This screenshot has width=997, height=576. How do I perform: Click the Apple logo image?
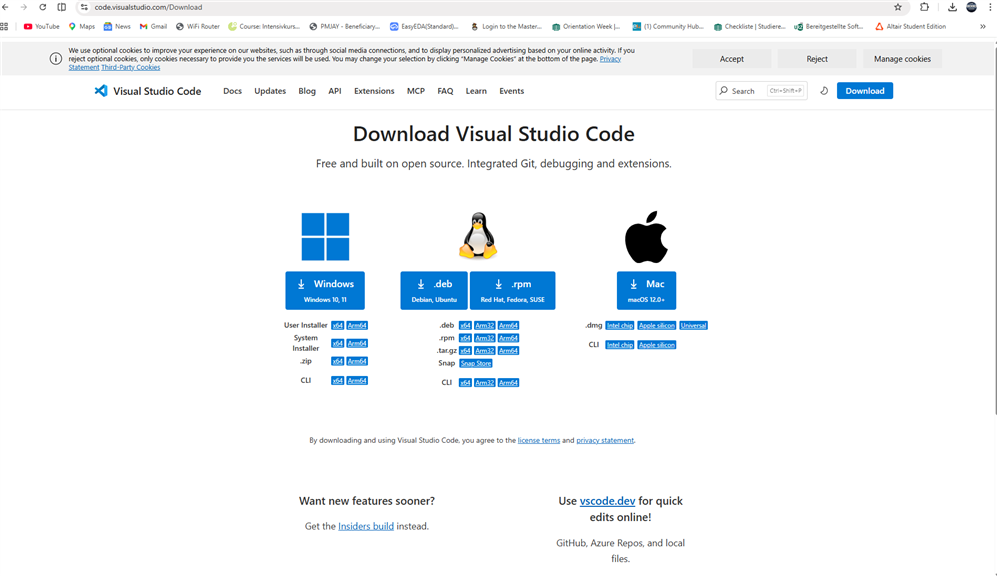[646, 237]
